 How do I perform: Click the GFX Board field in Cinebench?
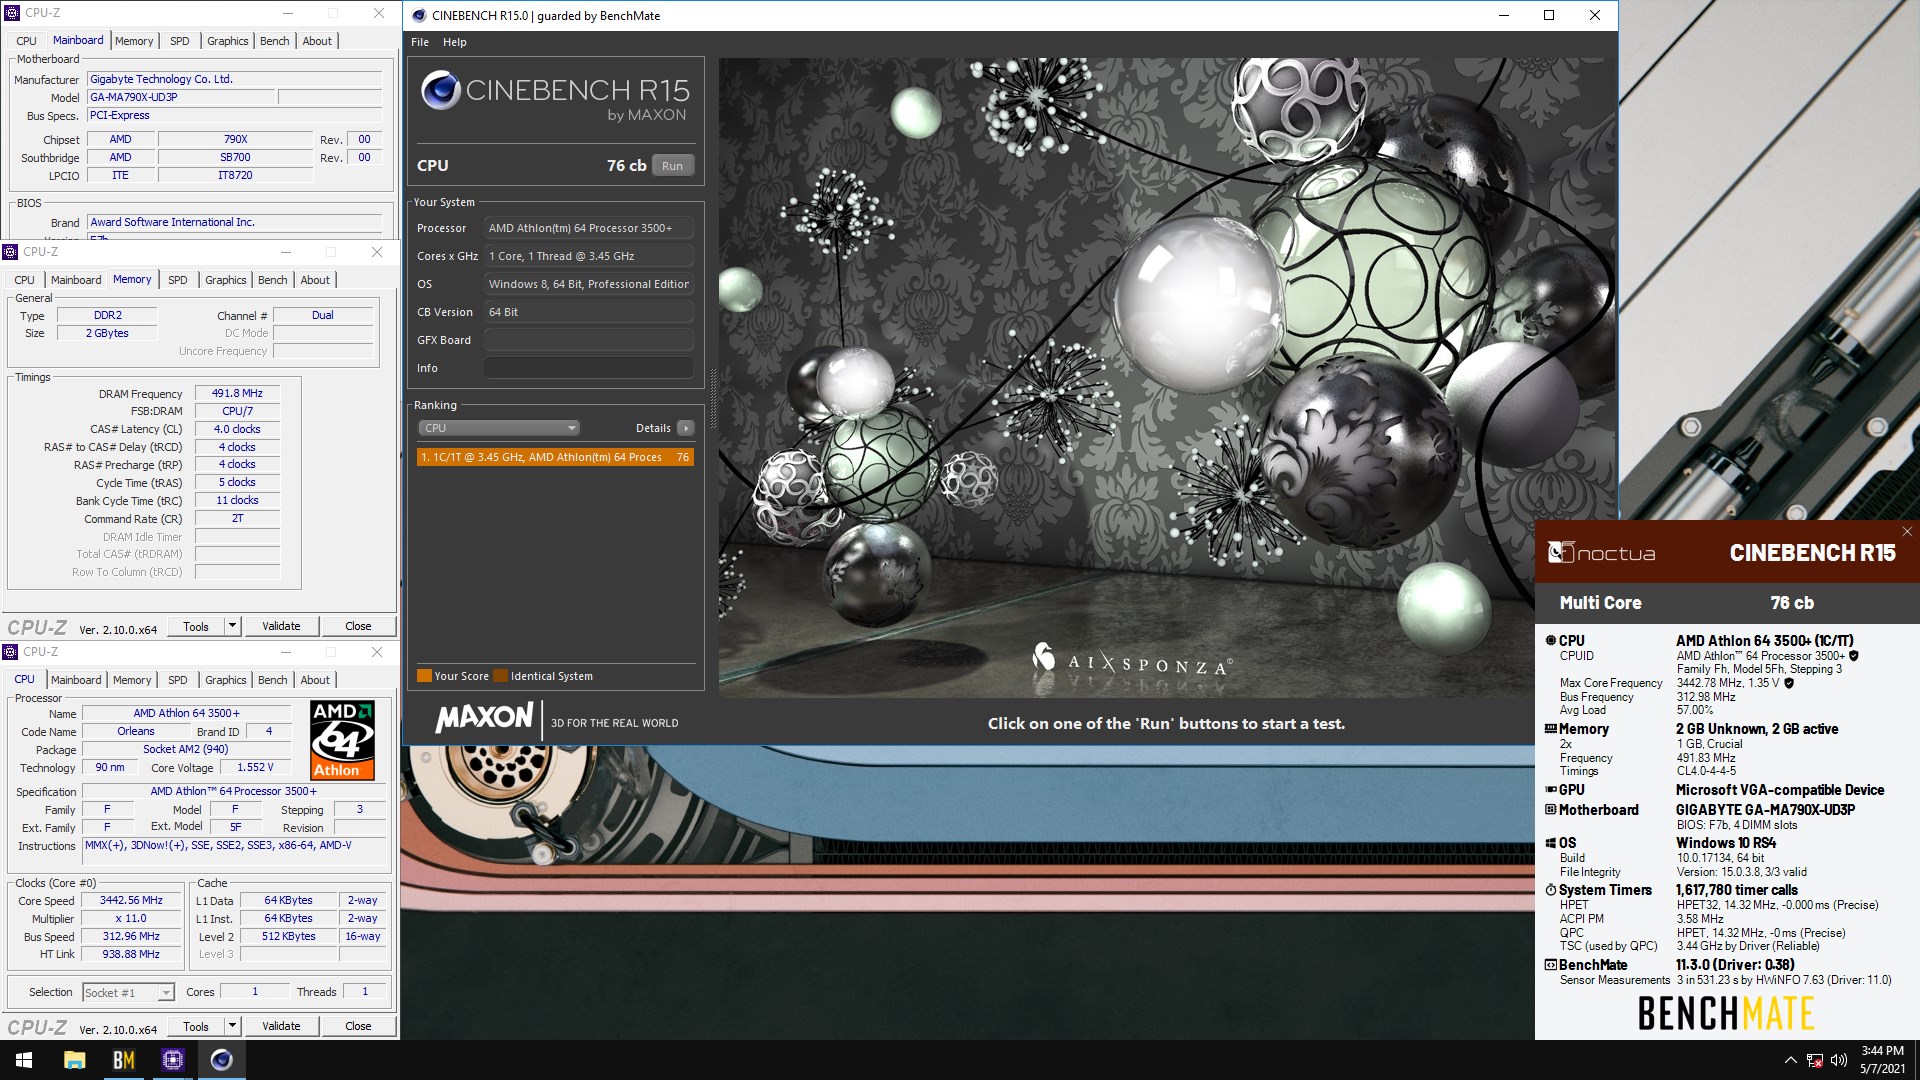point(589,340)
